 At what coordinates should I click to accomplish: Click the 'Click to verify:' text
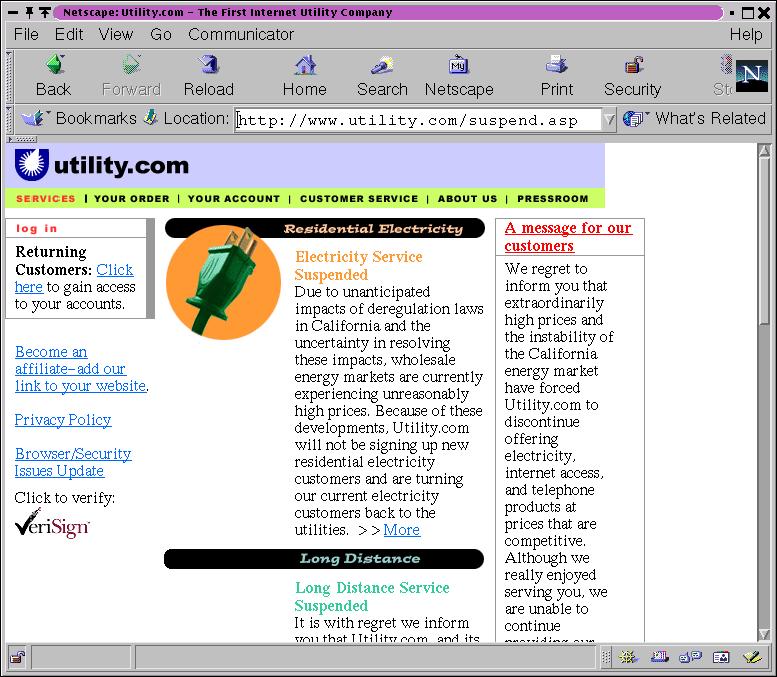[x=64, y=498]
